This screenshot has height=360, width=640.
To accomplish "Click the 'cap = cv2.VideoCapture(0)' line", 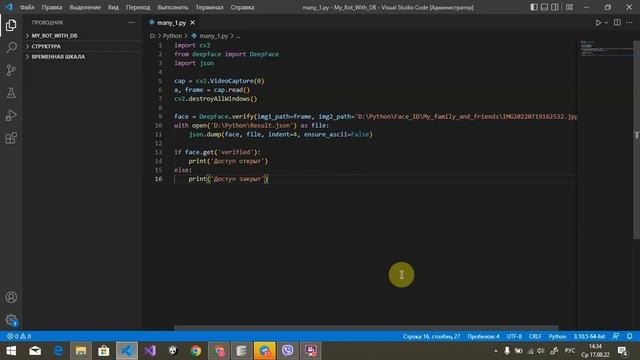I will 219,81.
